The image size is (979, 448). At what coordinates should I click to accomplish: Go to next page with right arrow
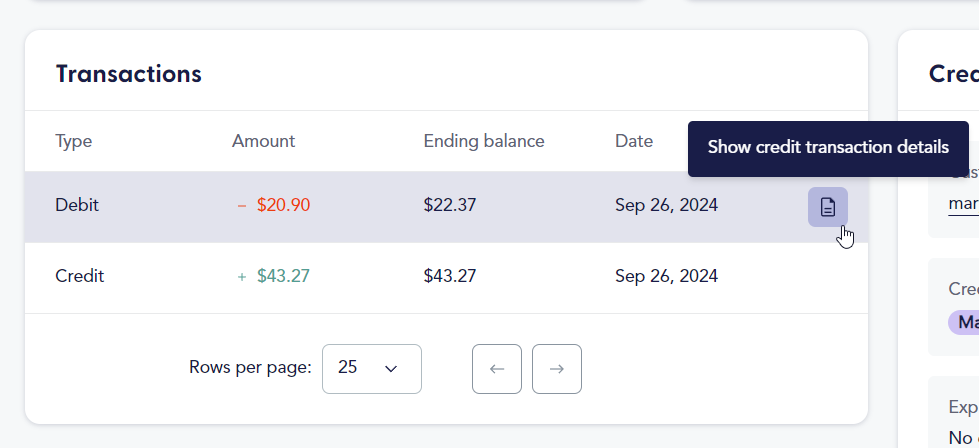click(x=556, y=369)
